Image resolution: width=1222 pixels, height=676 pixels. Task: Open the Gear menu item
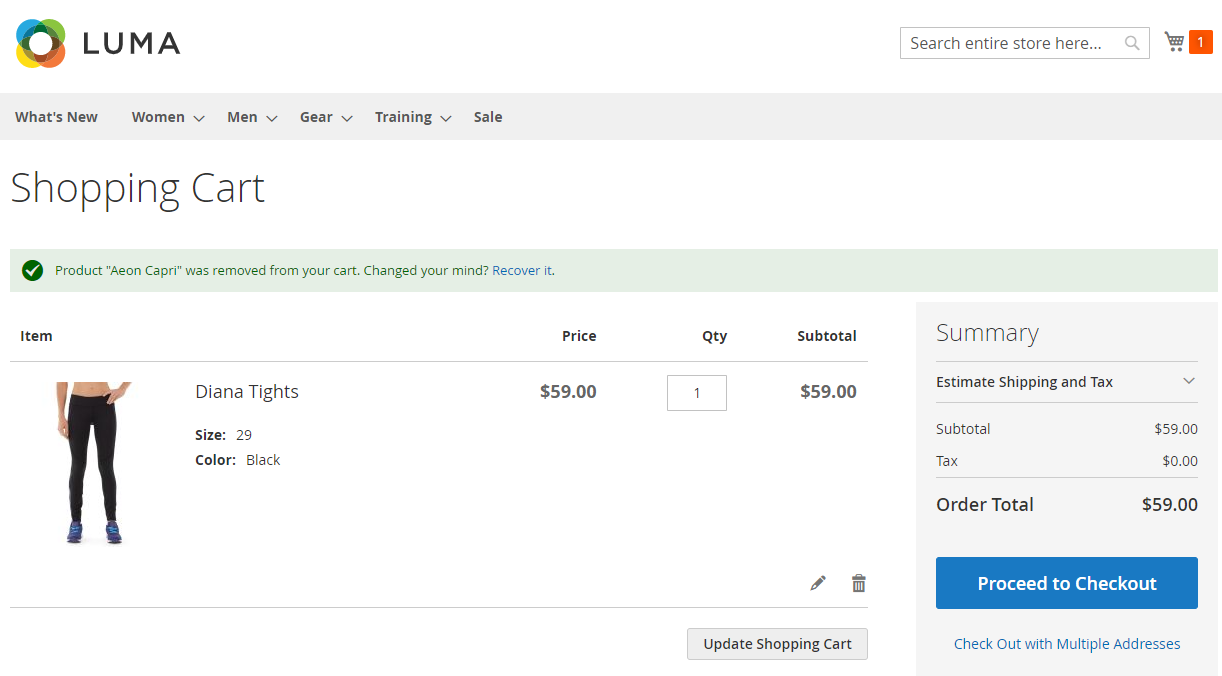click(316, 117)
